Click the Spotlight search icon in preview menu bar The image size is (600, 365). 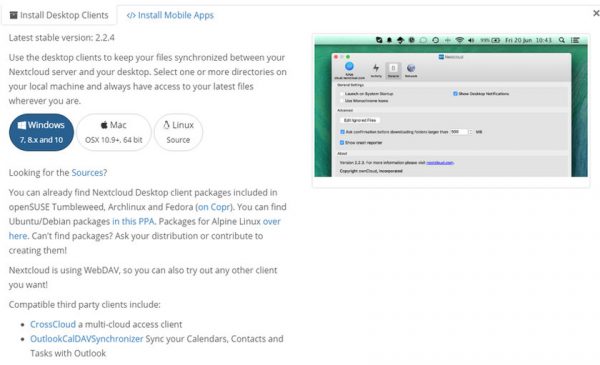click(562, 40)
